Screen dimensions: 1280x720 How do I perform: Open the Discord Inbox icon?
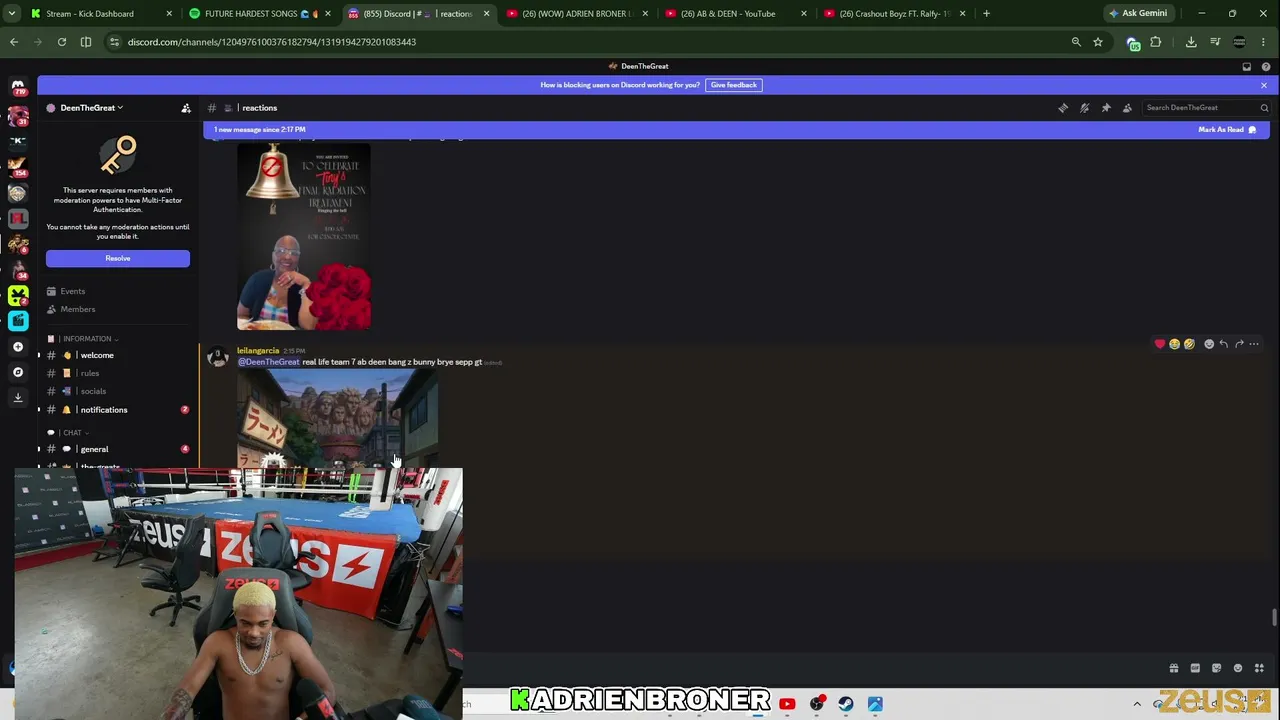pyautogui.click(x=1247, y=67)
